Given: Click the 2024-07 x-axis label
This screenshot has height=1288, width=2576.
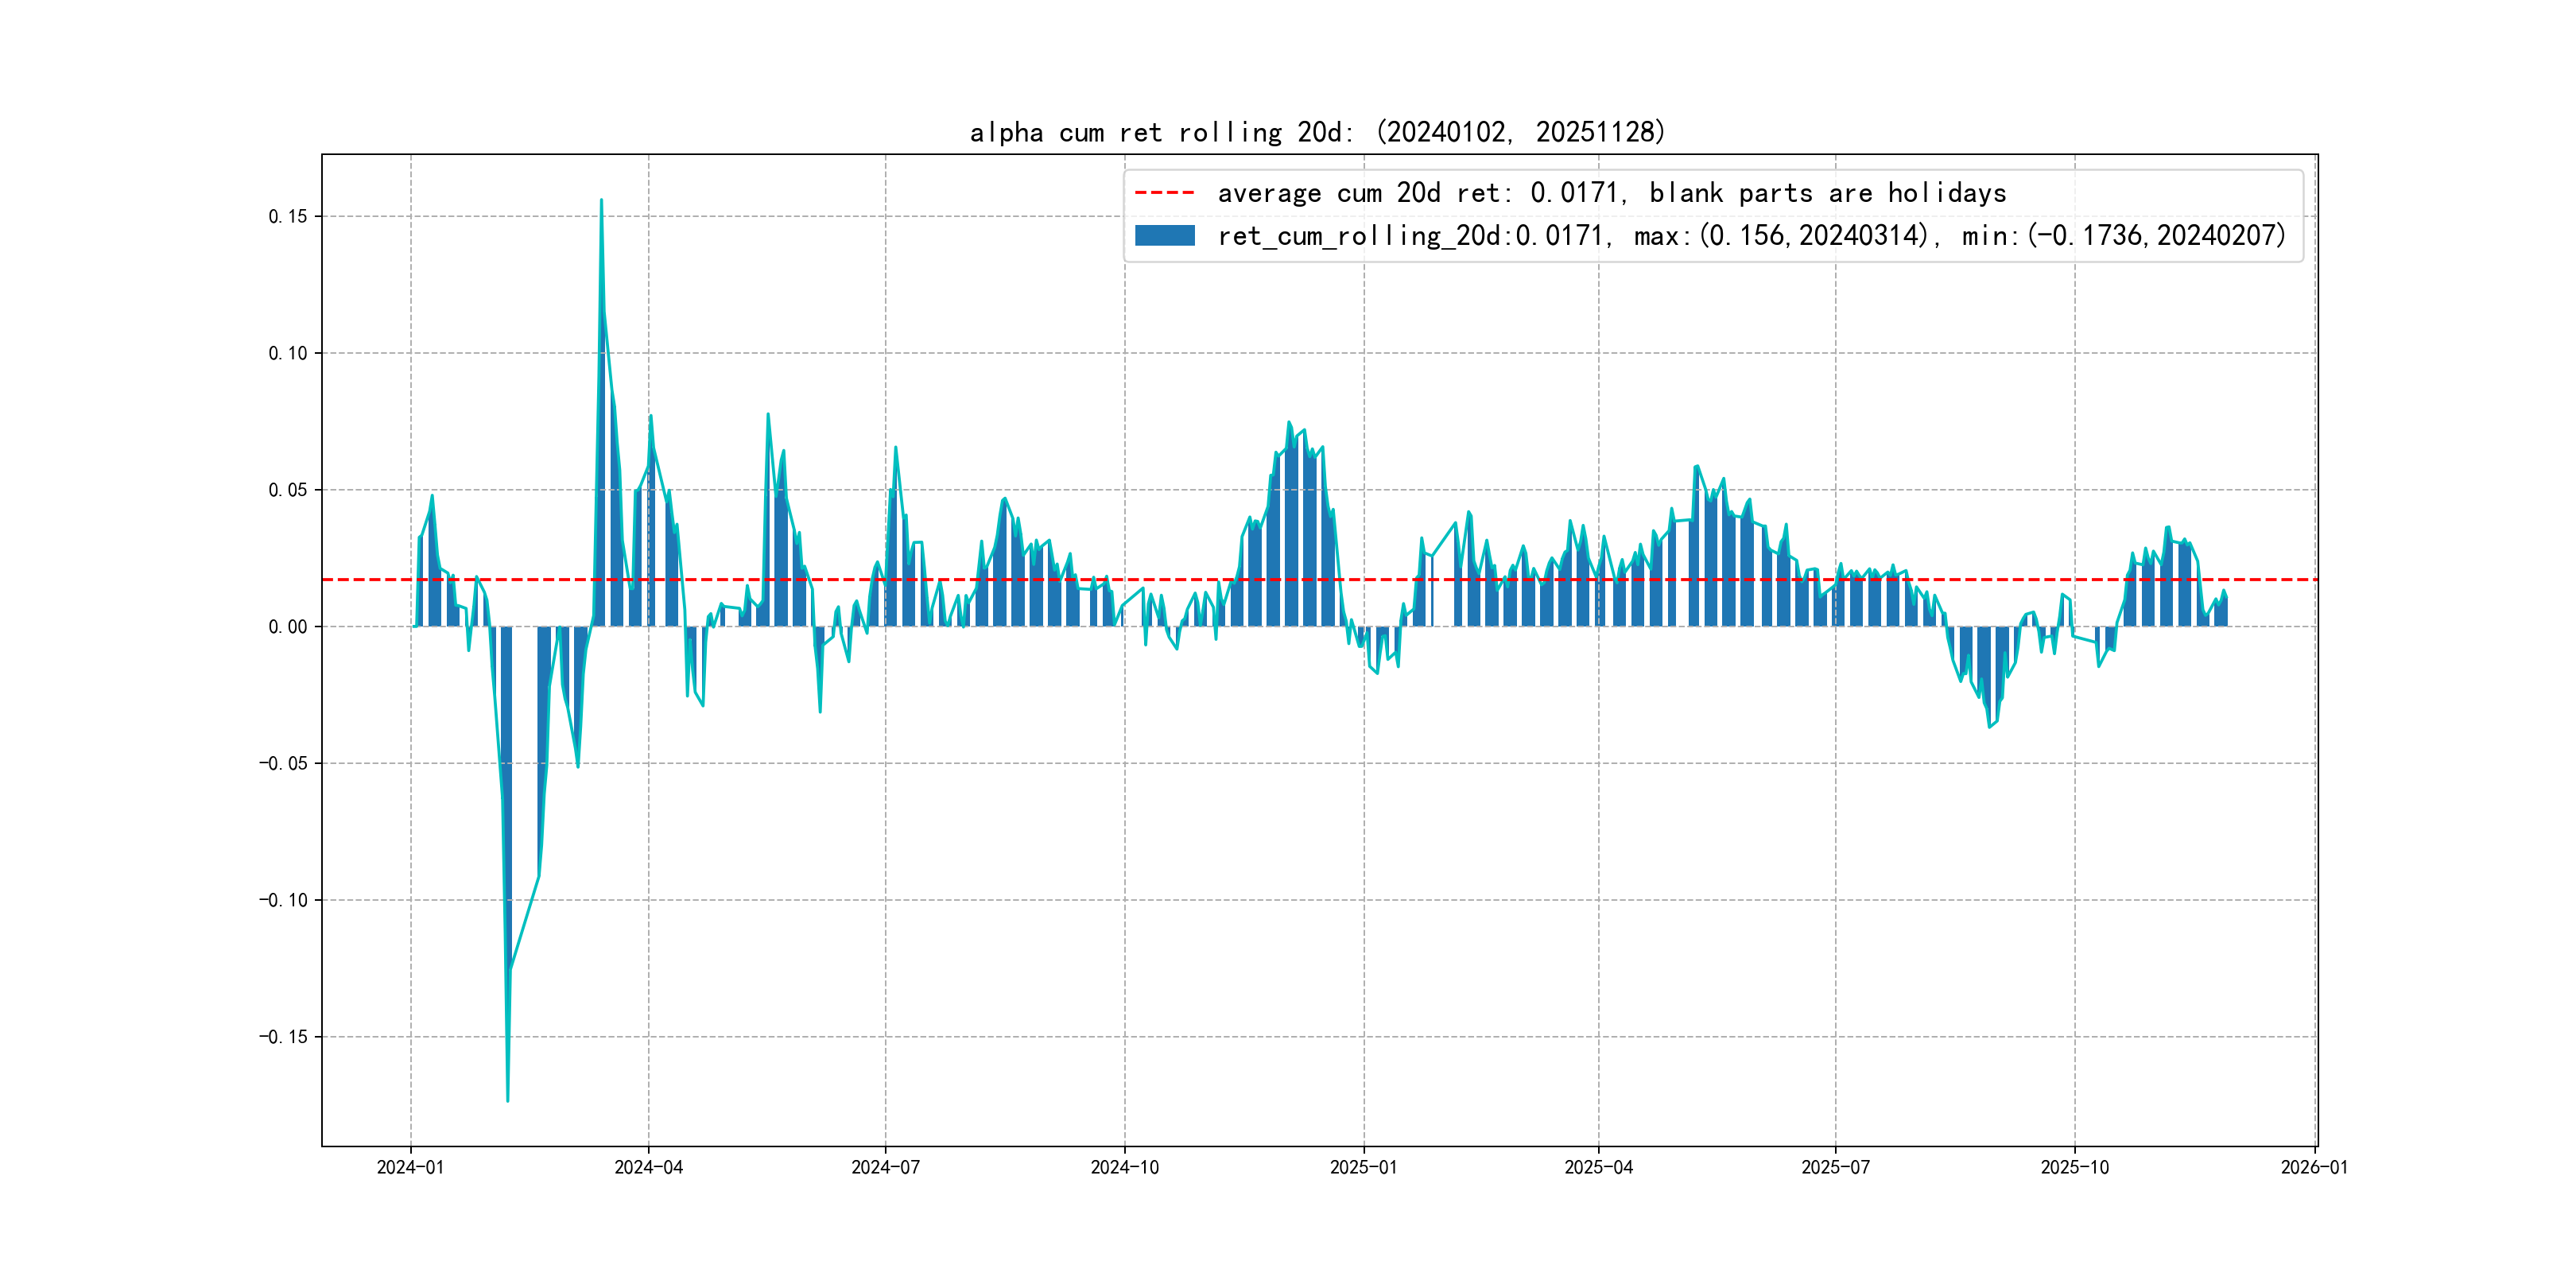Looking at the screenshot, I should click(885, 1167).
